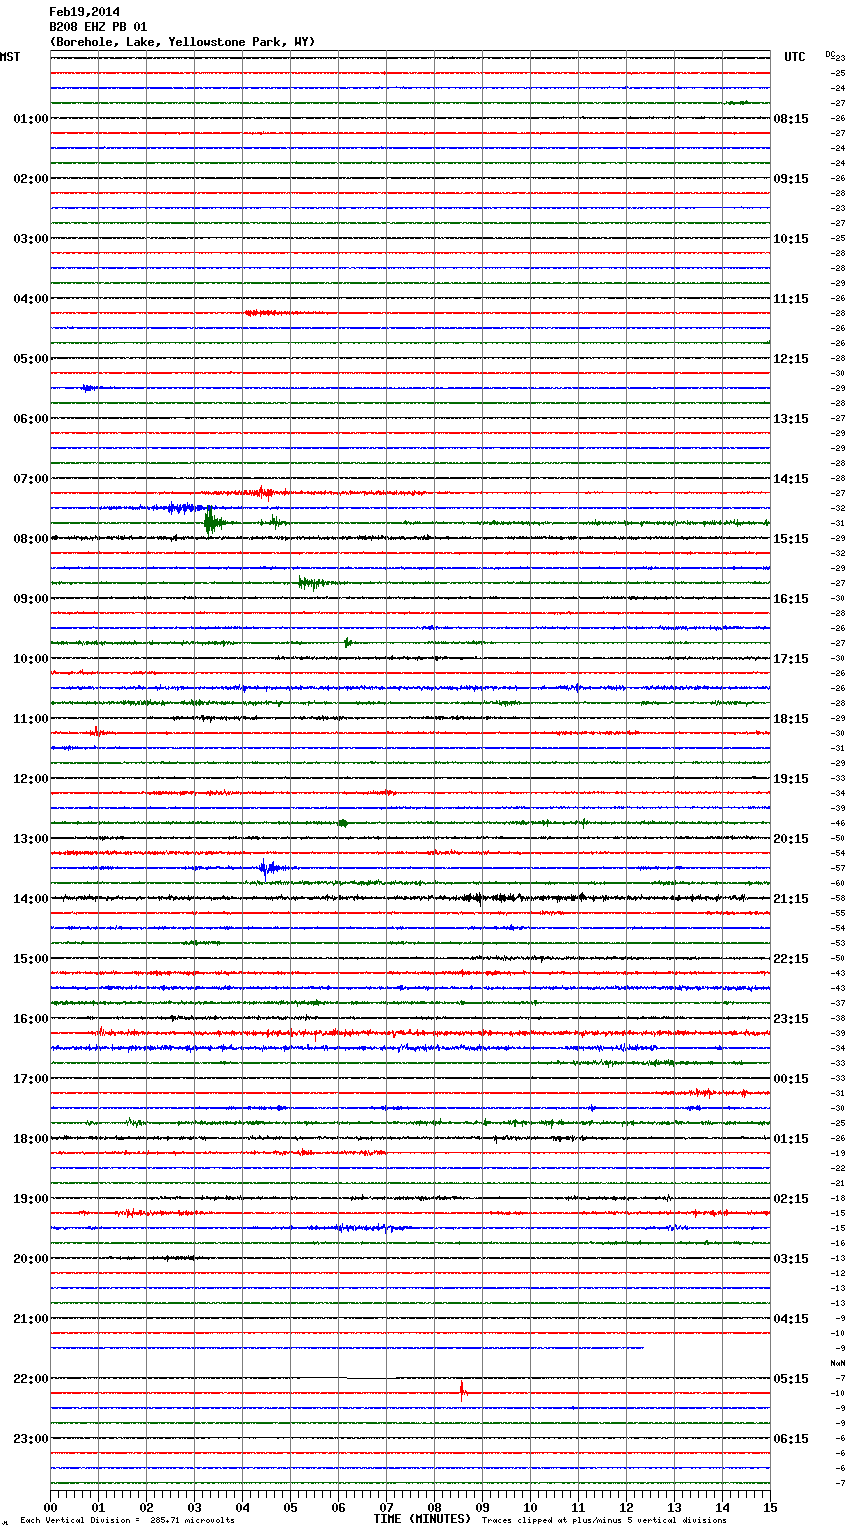850x1534 pixels.
Task: Select the 19:00 MST row label
Action: click(x=31, y=1199)
